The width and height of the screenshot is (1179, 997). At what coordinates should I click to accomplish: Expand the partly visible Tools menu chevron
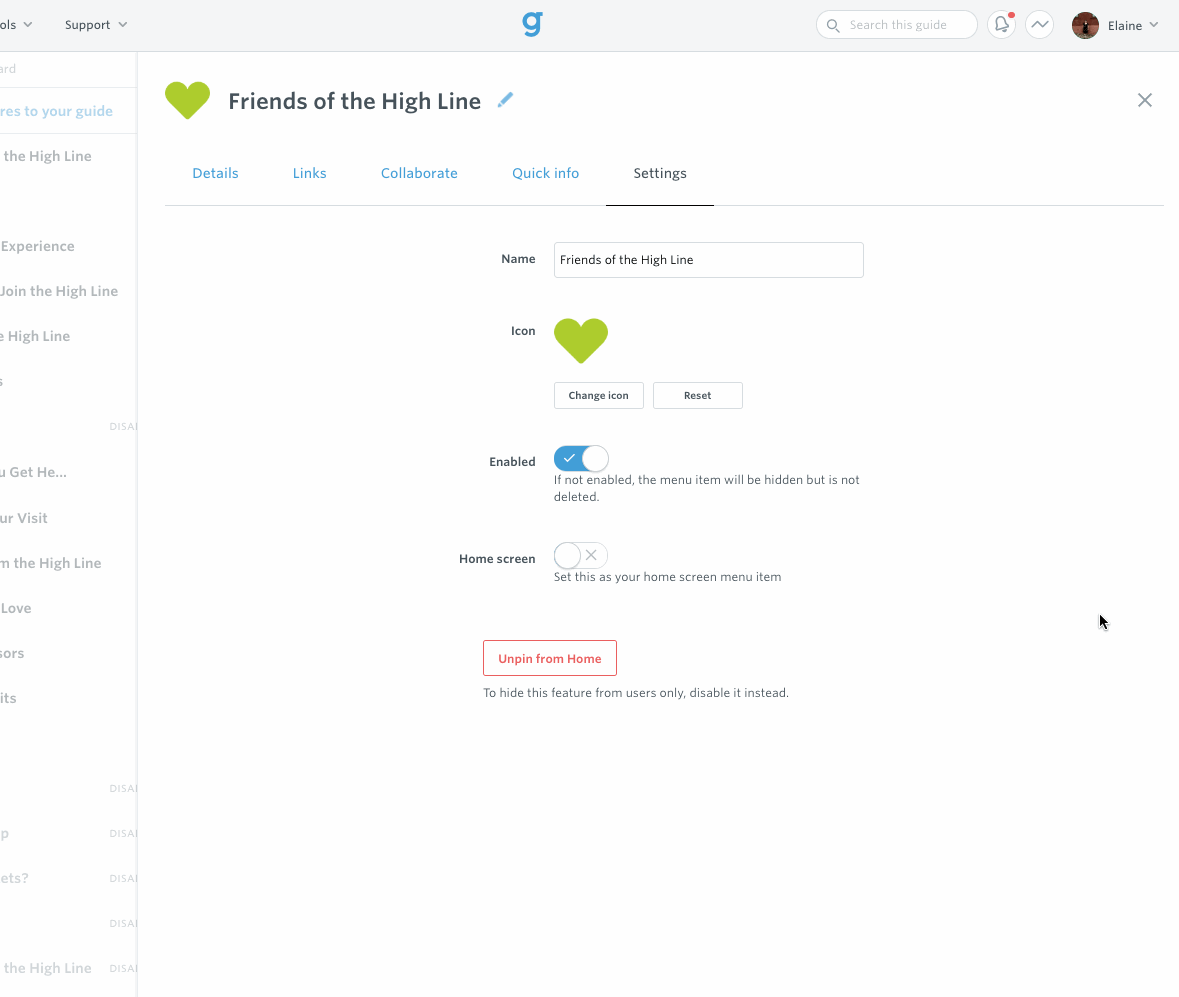coord(28,25)
